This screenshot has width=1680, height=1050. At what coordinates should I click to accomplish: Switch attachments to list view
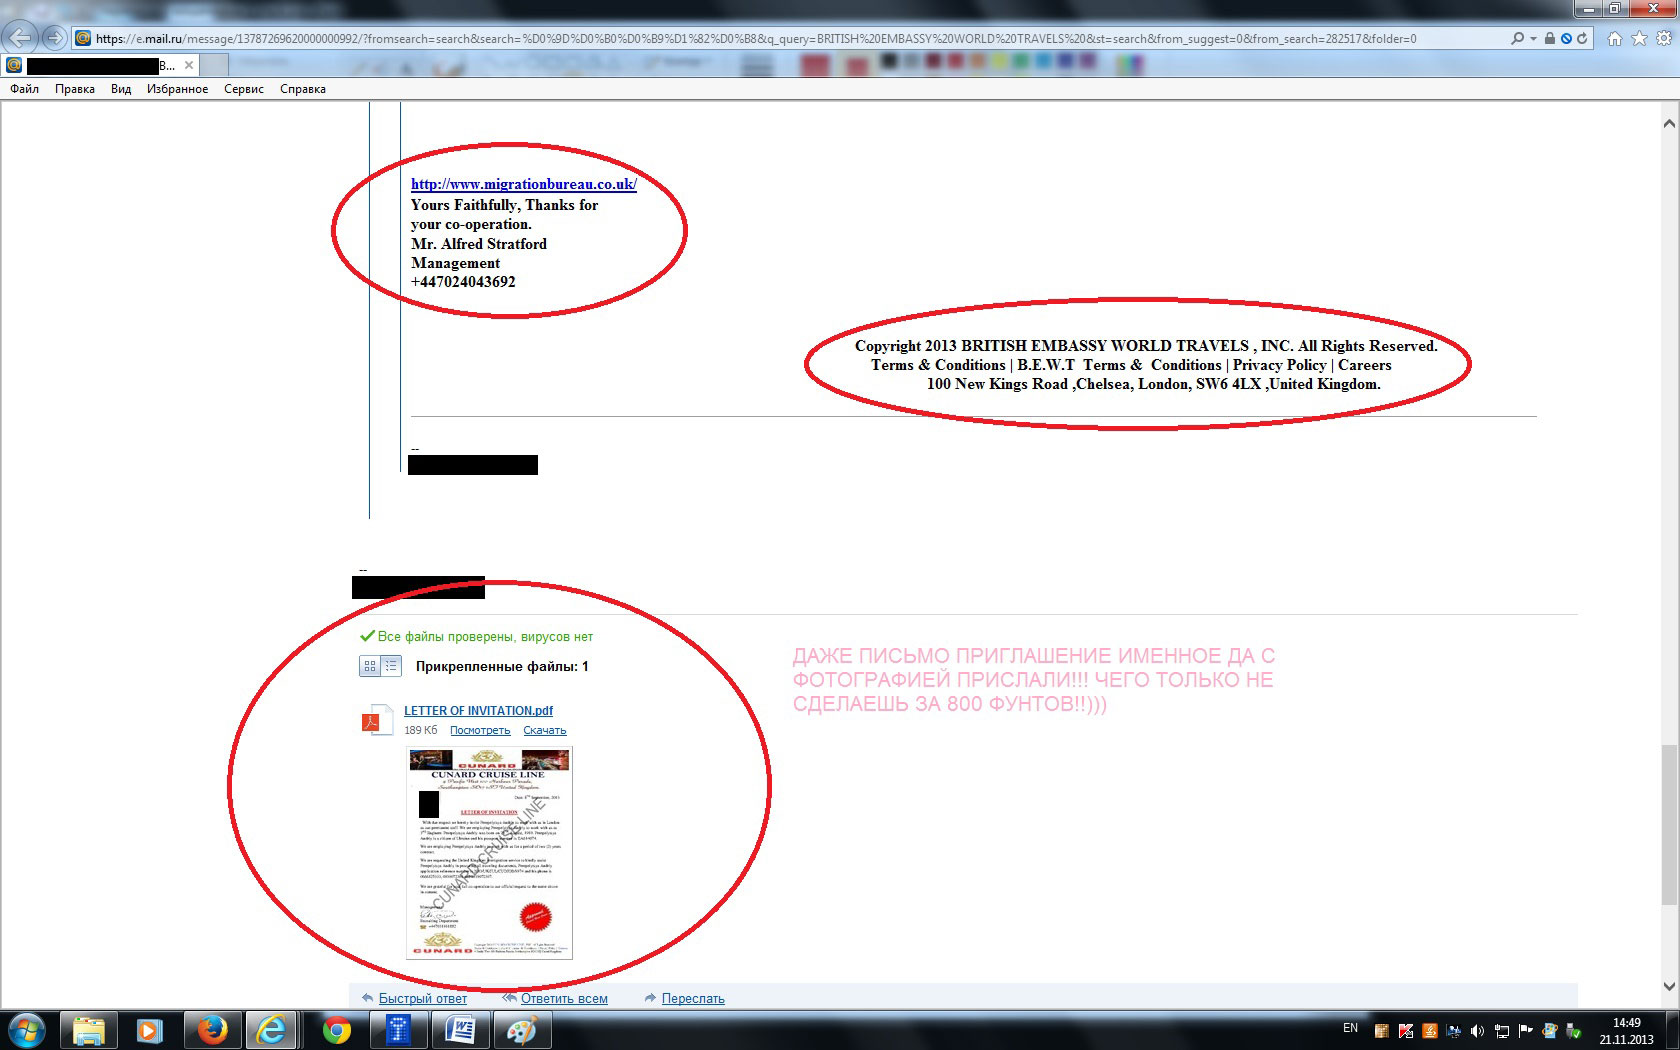(x=391, y=666)
